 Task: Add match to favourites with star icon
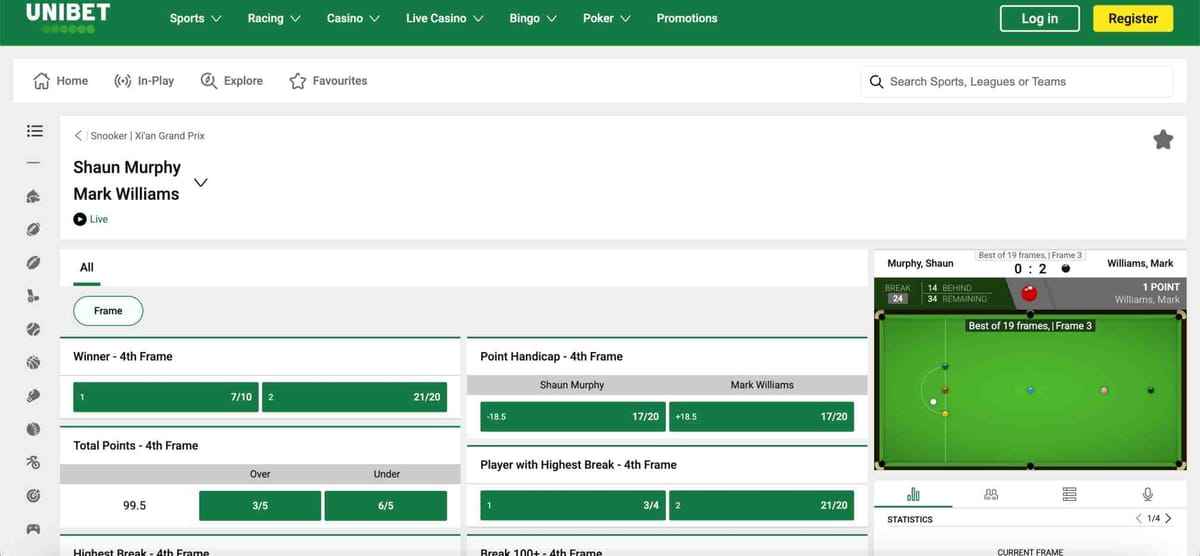[x=1163, y=140]
